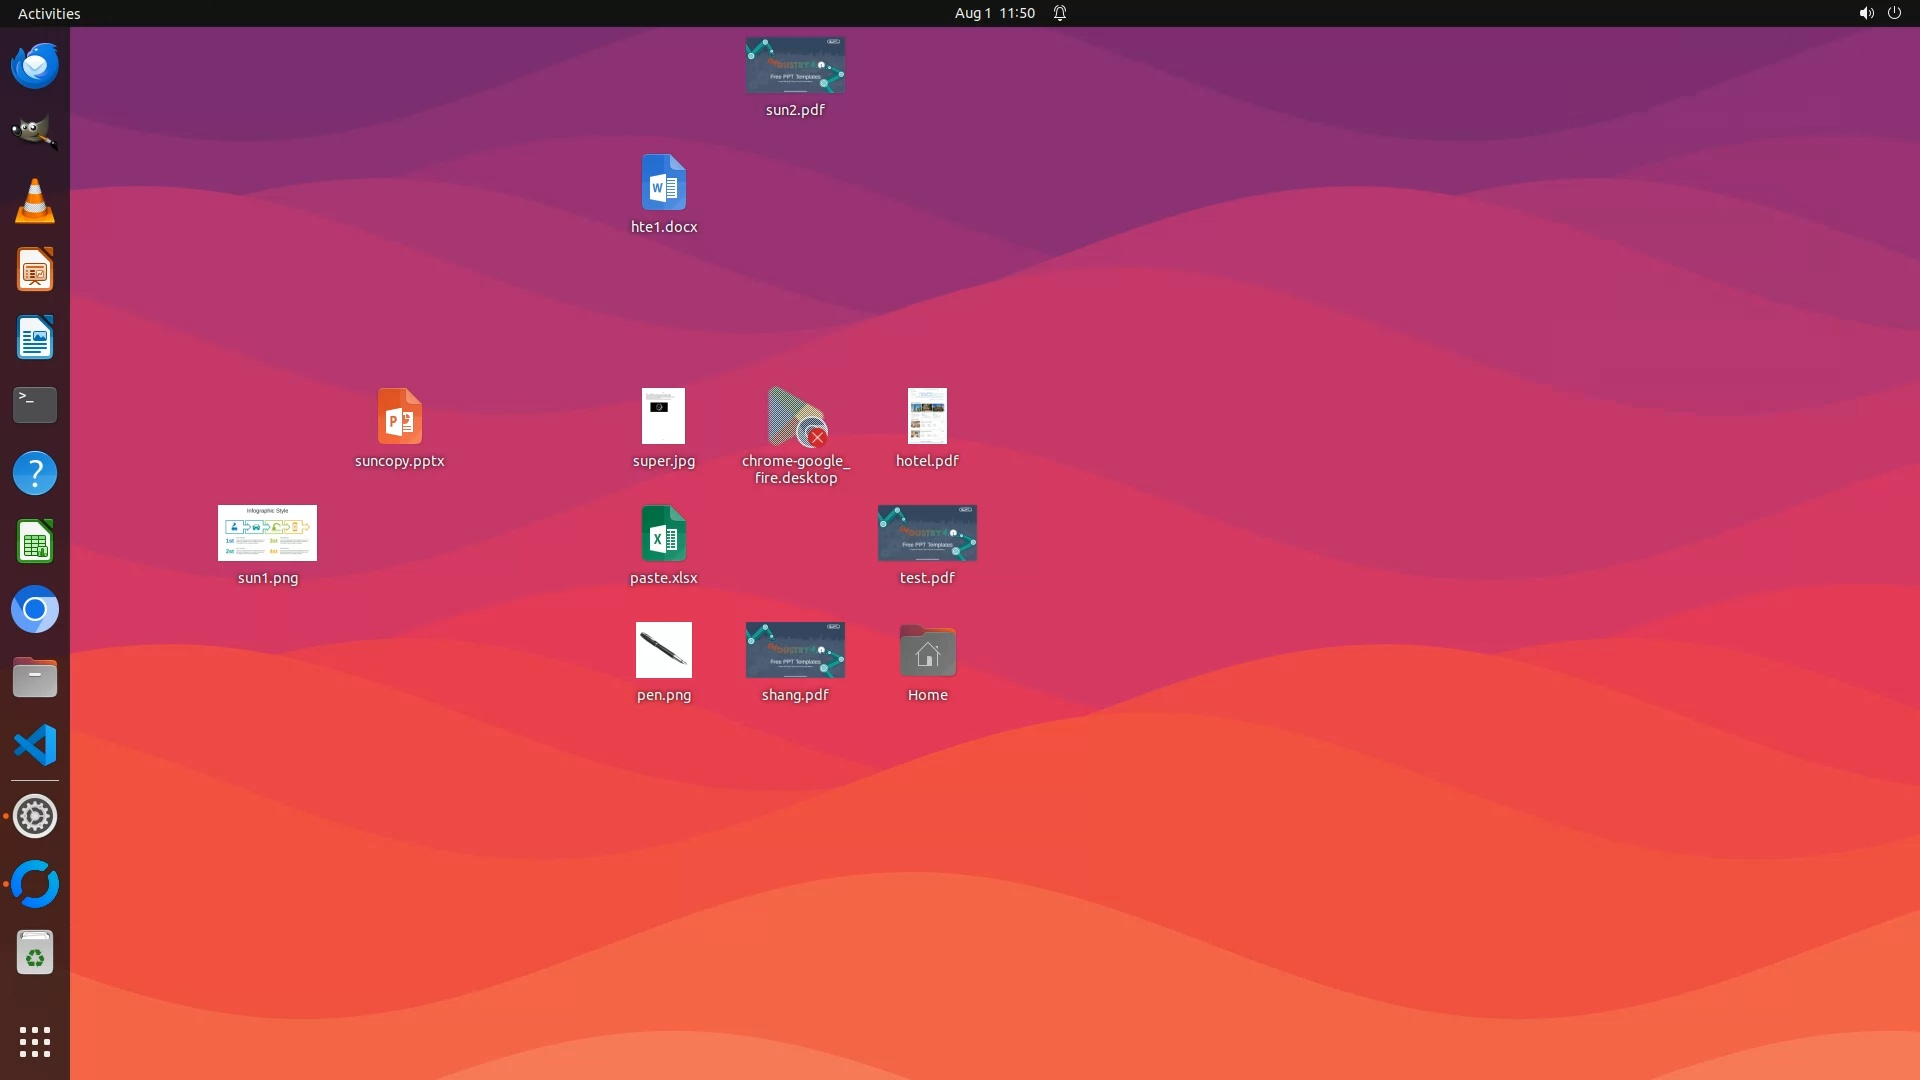Expand the system menu via power icon
1920x1080 pixels.
[x=1894, y=13]
